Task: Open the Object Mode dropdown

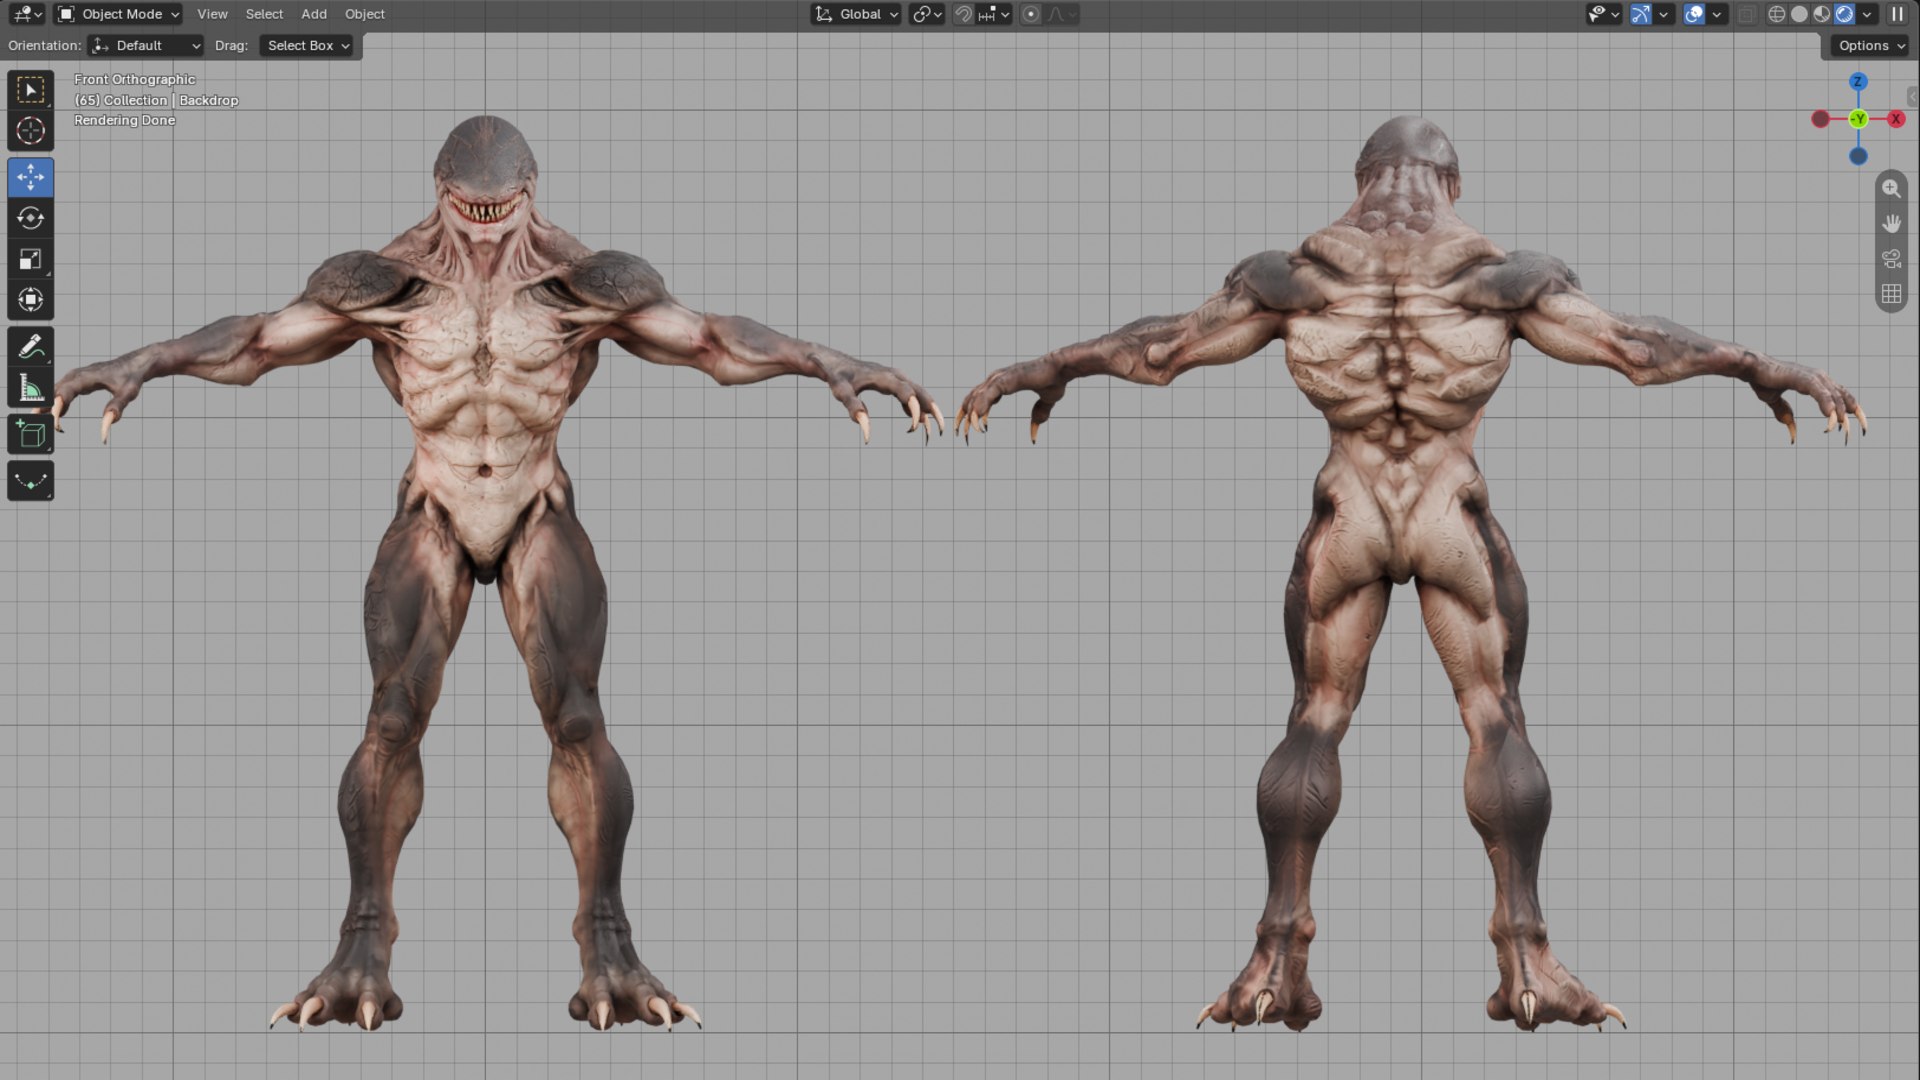Action: point(118,14)
